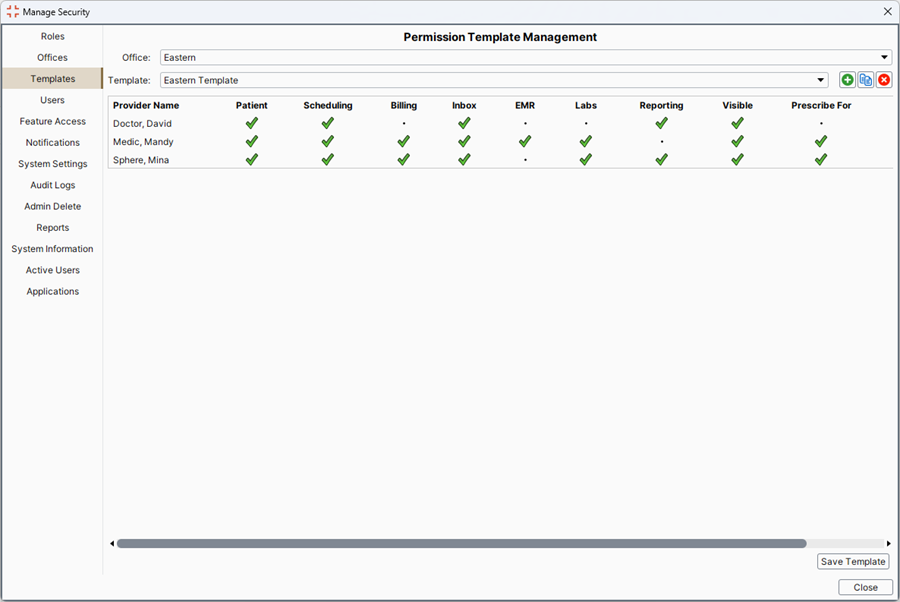Enable Billing permission for Doctor, David
Screen dimensions: 900x602
coord(404,123)
